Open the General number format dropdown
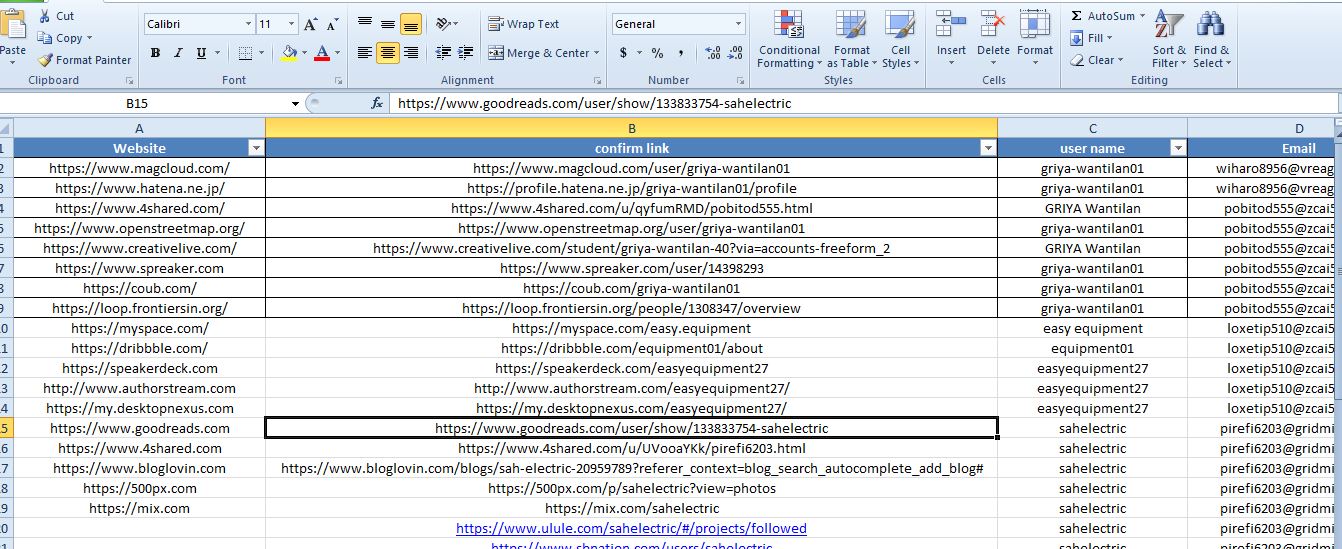 (x=738, y=24)
